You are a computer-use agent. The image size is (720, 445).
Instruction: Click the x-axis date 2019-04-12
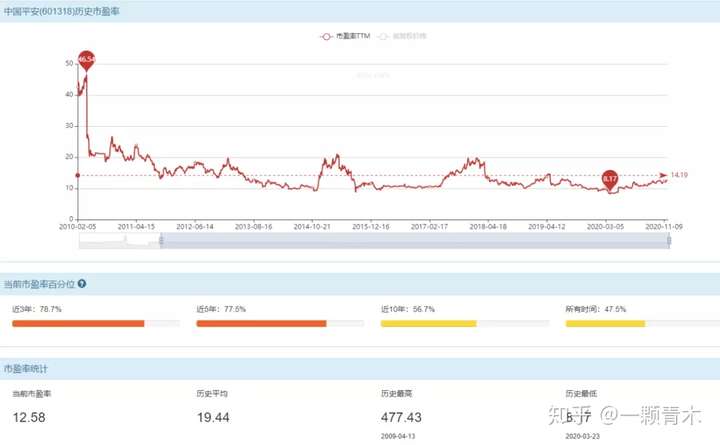pos(546,227)
